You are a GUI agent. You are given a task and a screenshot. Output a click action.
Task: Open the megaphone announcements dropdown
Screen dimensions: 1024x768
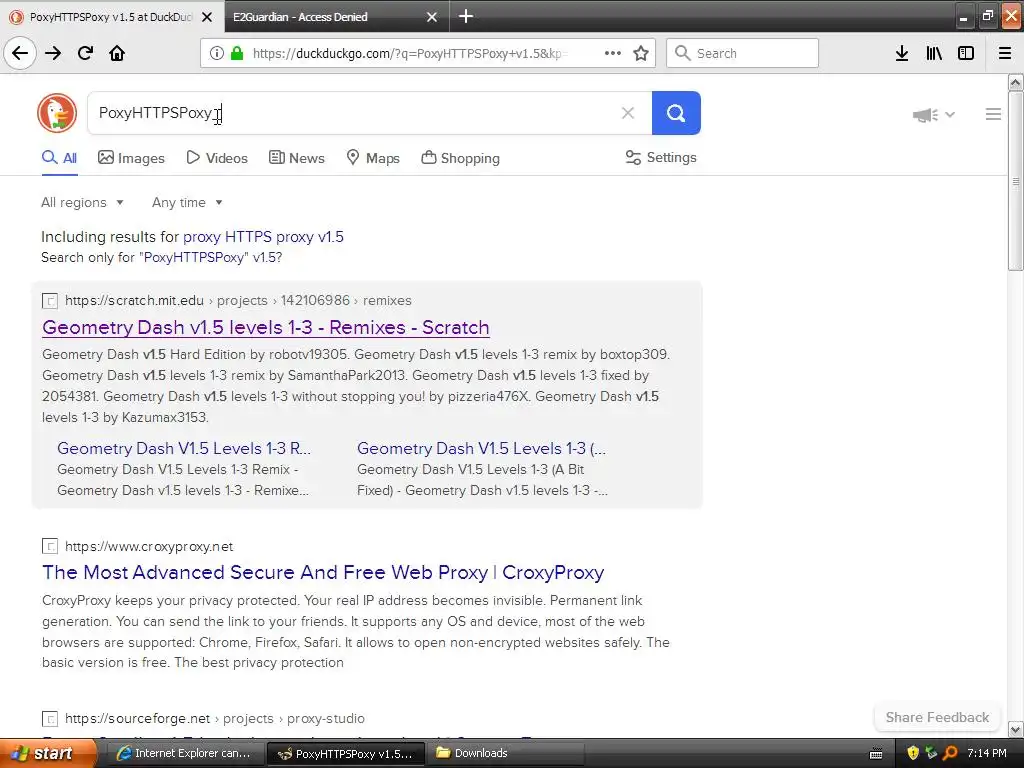click(933, 115)
